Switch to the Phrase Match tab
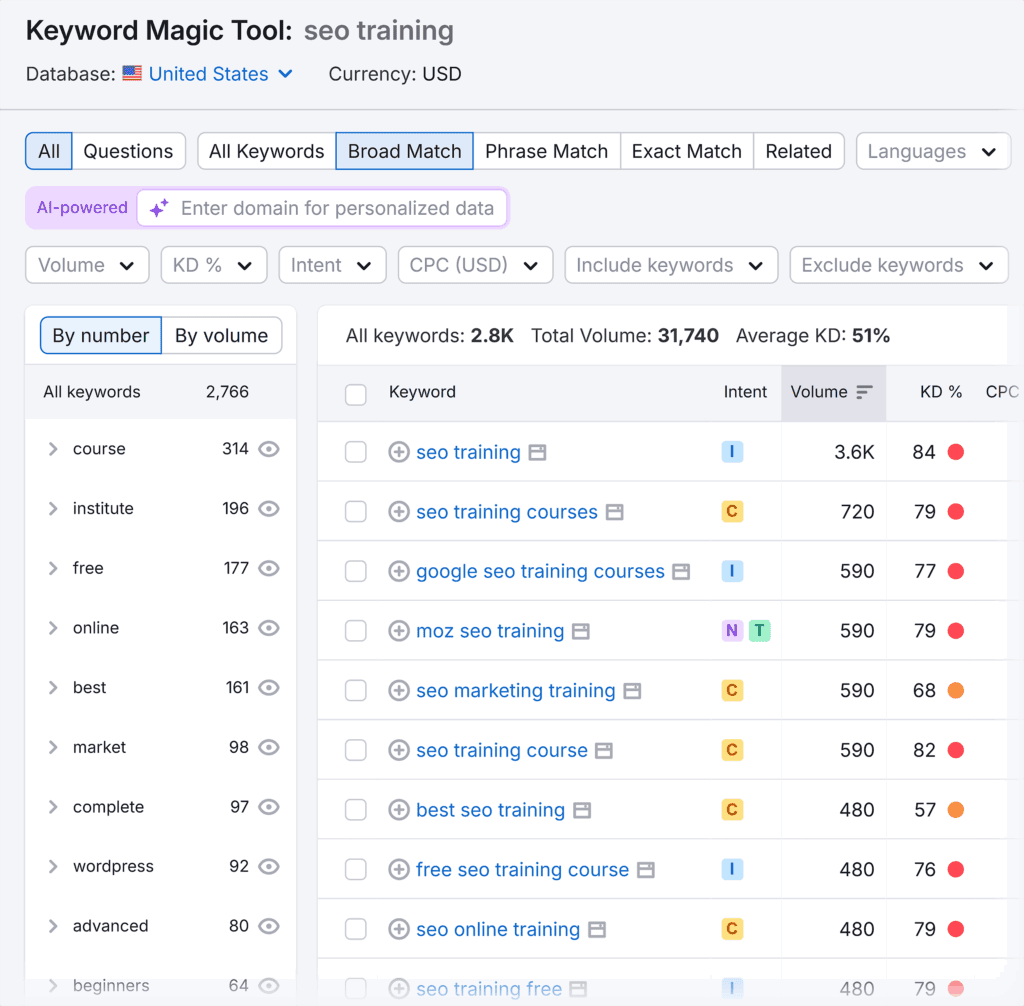The height and width of the screenshot is (1006, 1024). (x=546, y=151)
